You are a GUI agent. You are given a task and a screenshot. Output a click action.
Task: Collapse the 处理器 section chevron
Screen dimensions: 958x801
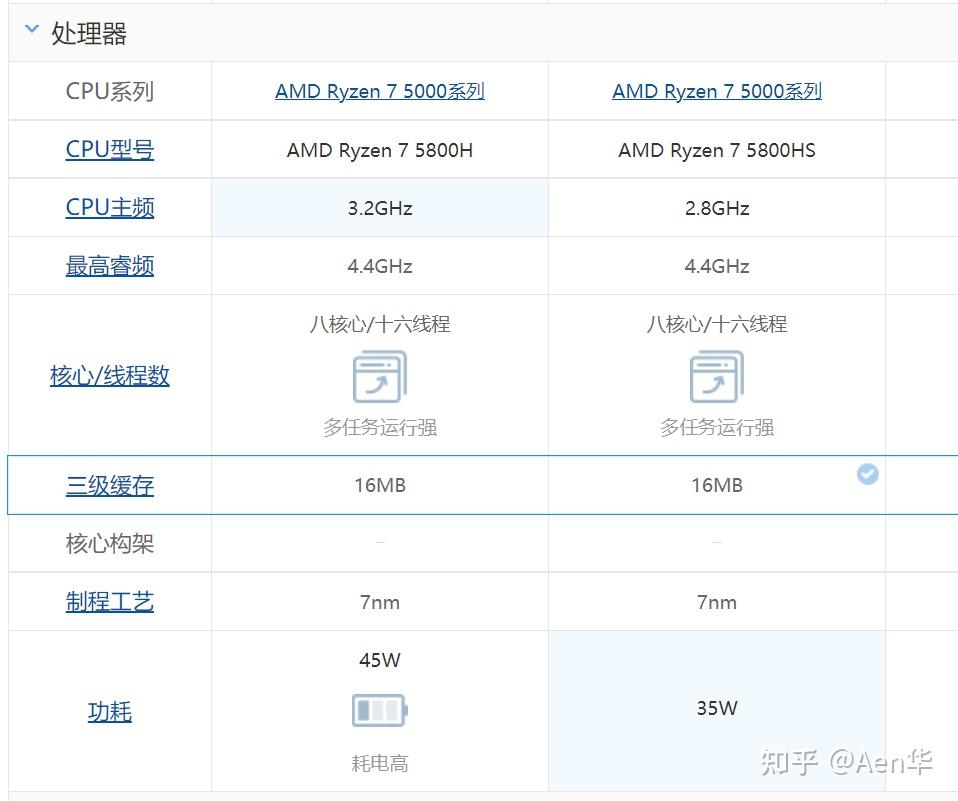point(32,29)
